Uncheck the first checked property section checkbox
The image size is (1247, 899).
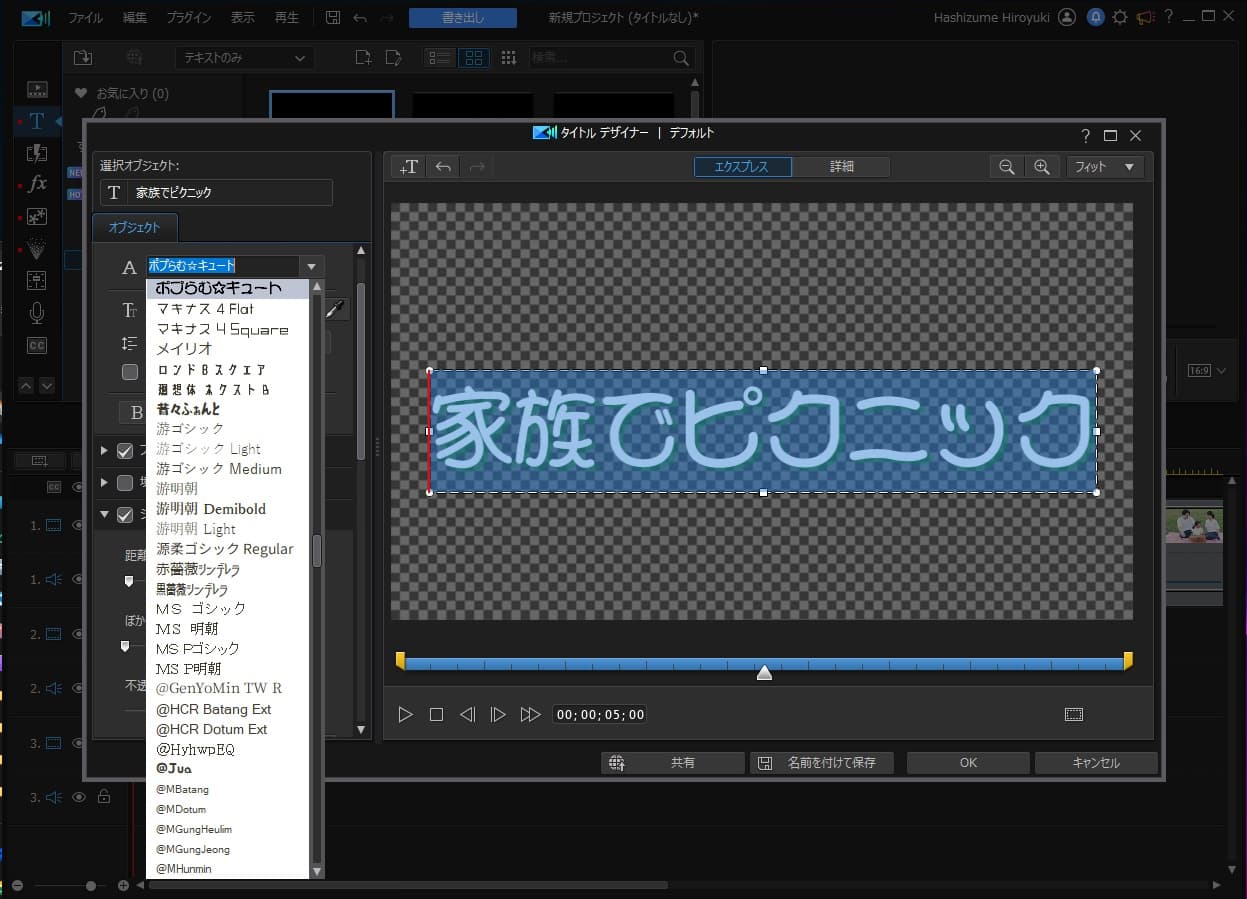(125, 451)
